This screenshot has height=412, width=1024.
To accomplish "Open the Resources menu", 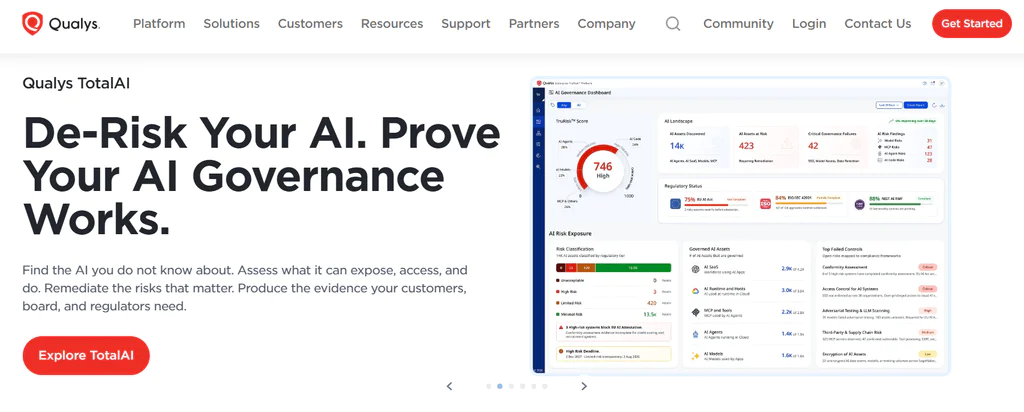I will tap(392, 24).
